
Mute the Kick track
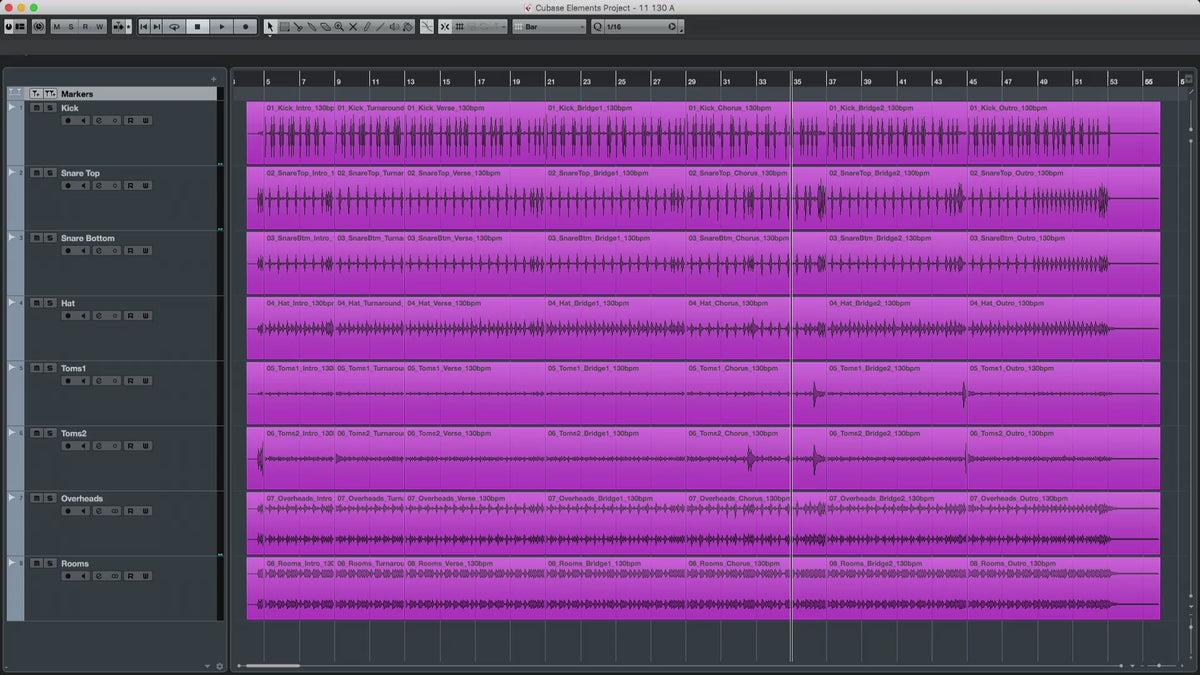pyautogui.click(x=36, y=108)
